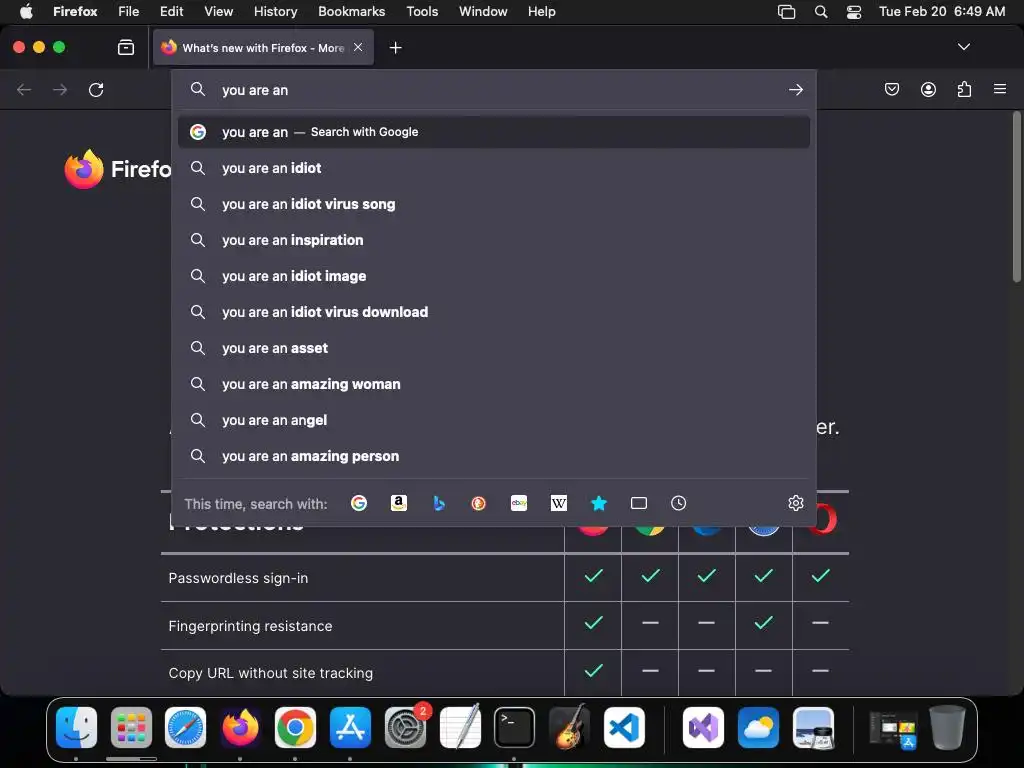
Task: Select What's new with Firefox tab
Action: point(263,47)
